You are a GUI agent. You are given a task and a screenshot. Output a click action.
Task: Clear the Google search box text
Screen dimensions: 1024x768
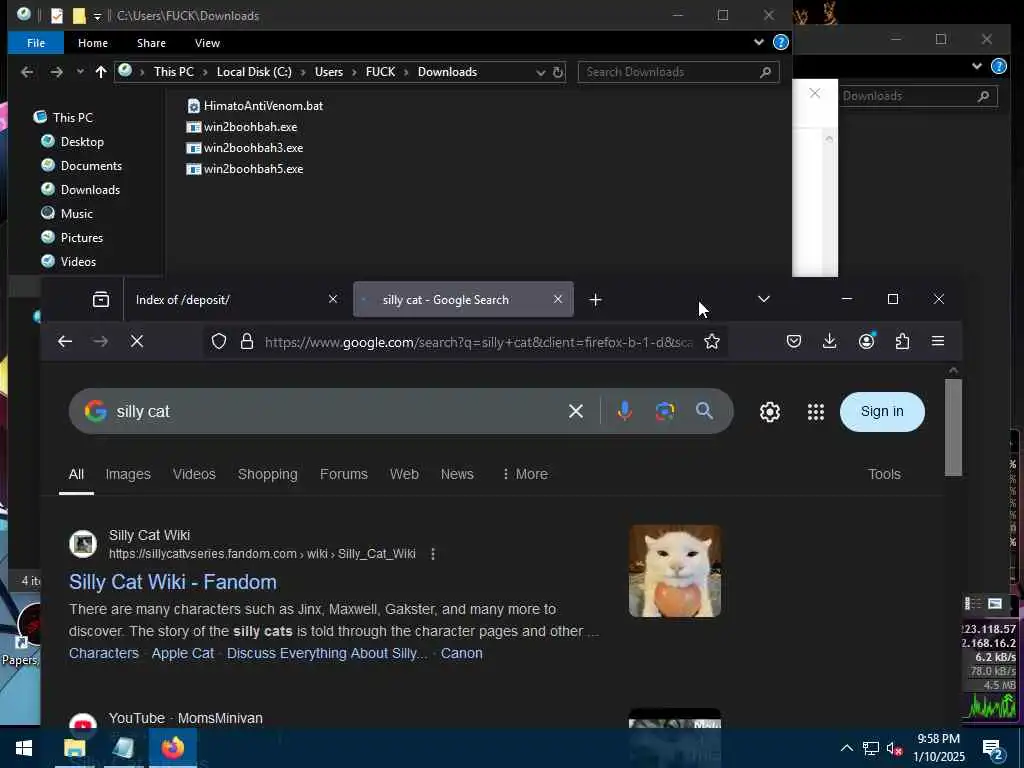tap(575, 411)
